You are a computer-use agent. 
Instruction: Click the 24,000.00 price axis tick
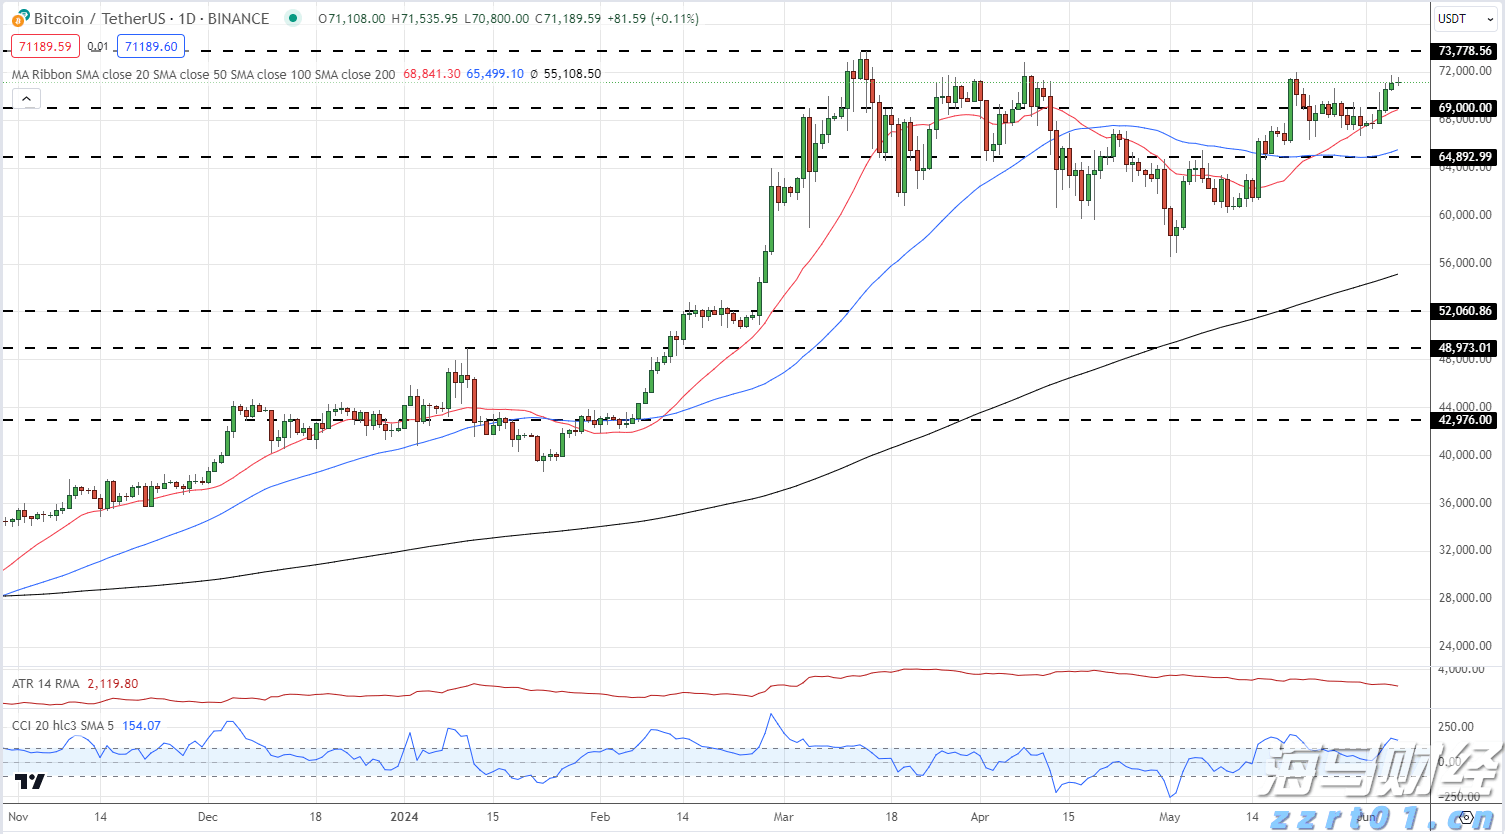(1465, 646)
